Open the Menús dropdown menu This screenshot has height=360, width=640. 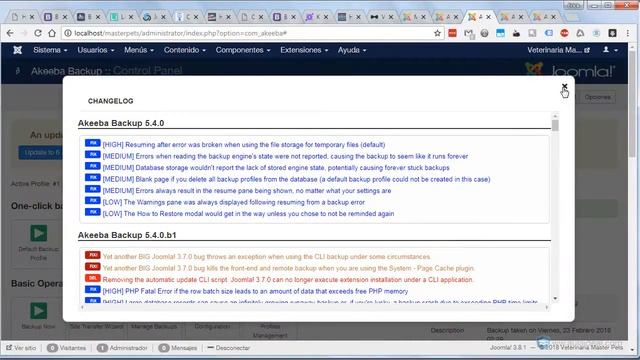tap(139, 50)
